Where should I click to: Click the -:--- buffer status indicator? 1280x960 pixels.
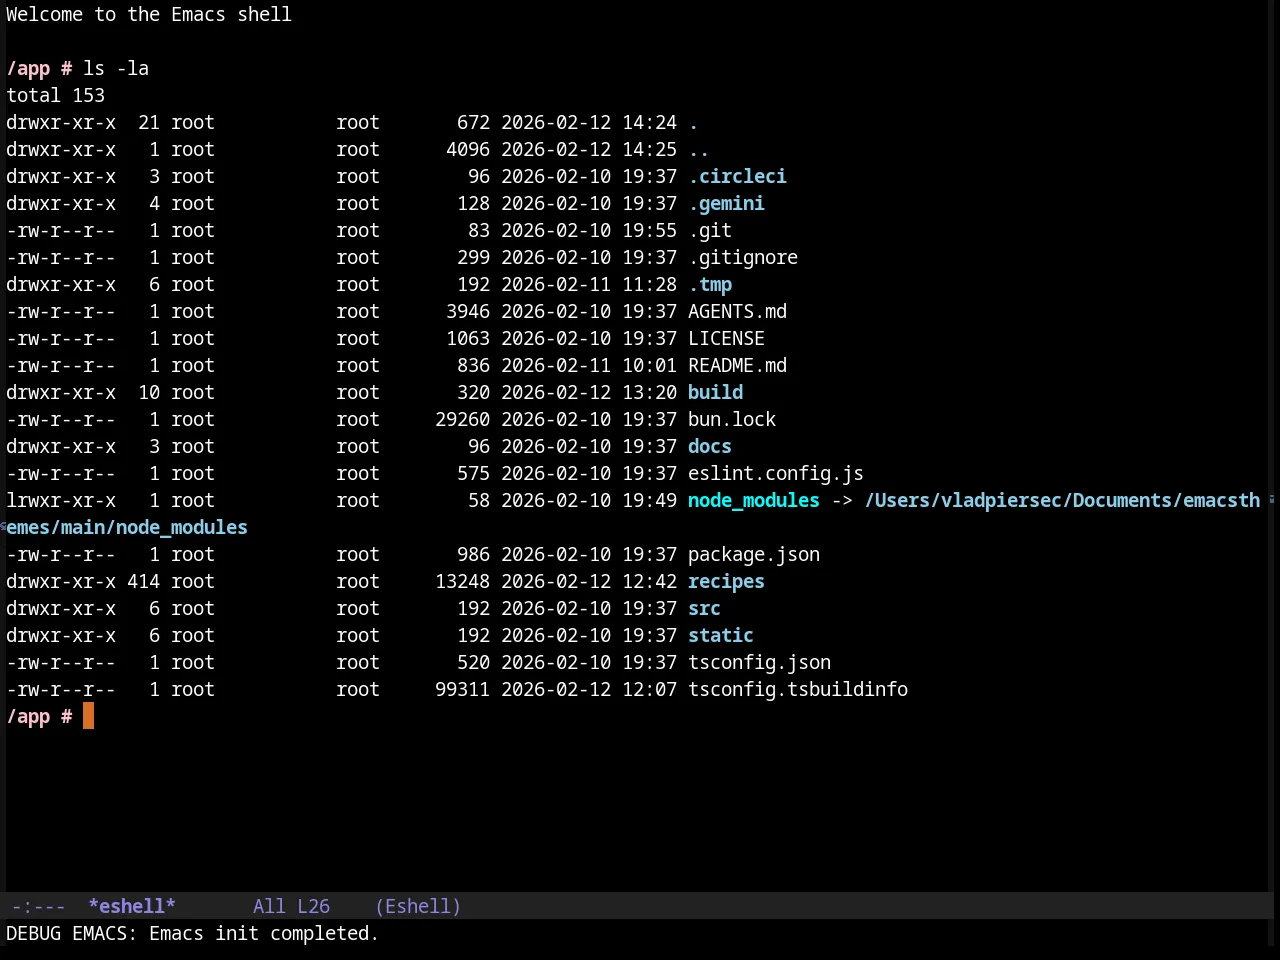click(x=38, y=906)
